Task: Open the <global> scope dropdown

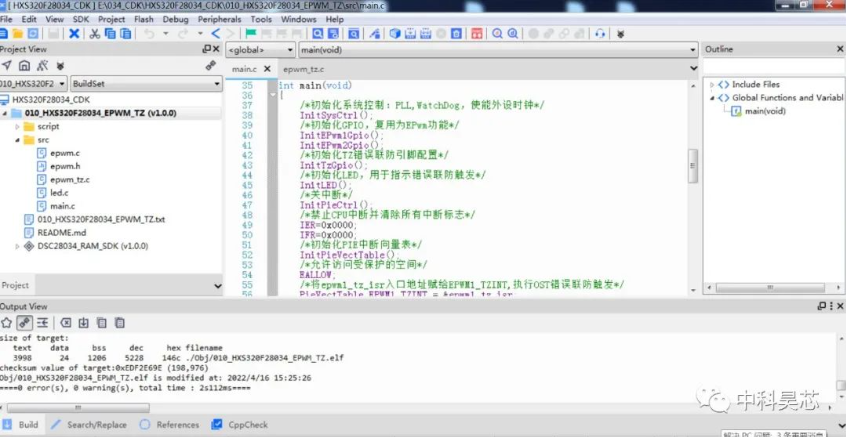Action: tap(261, 50)
